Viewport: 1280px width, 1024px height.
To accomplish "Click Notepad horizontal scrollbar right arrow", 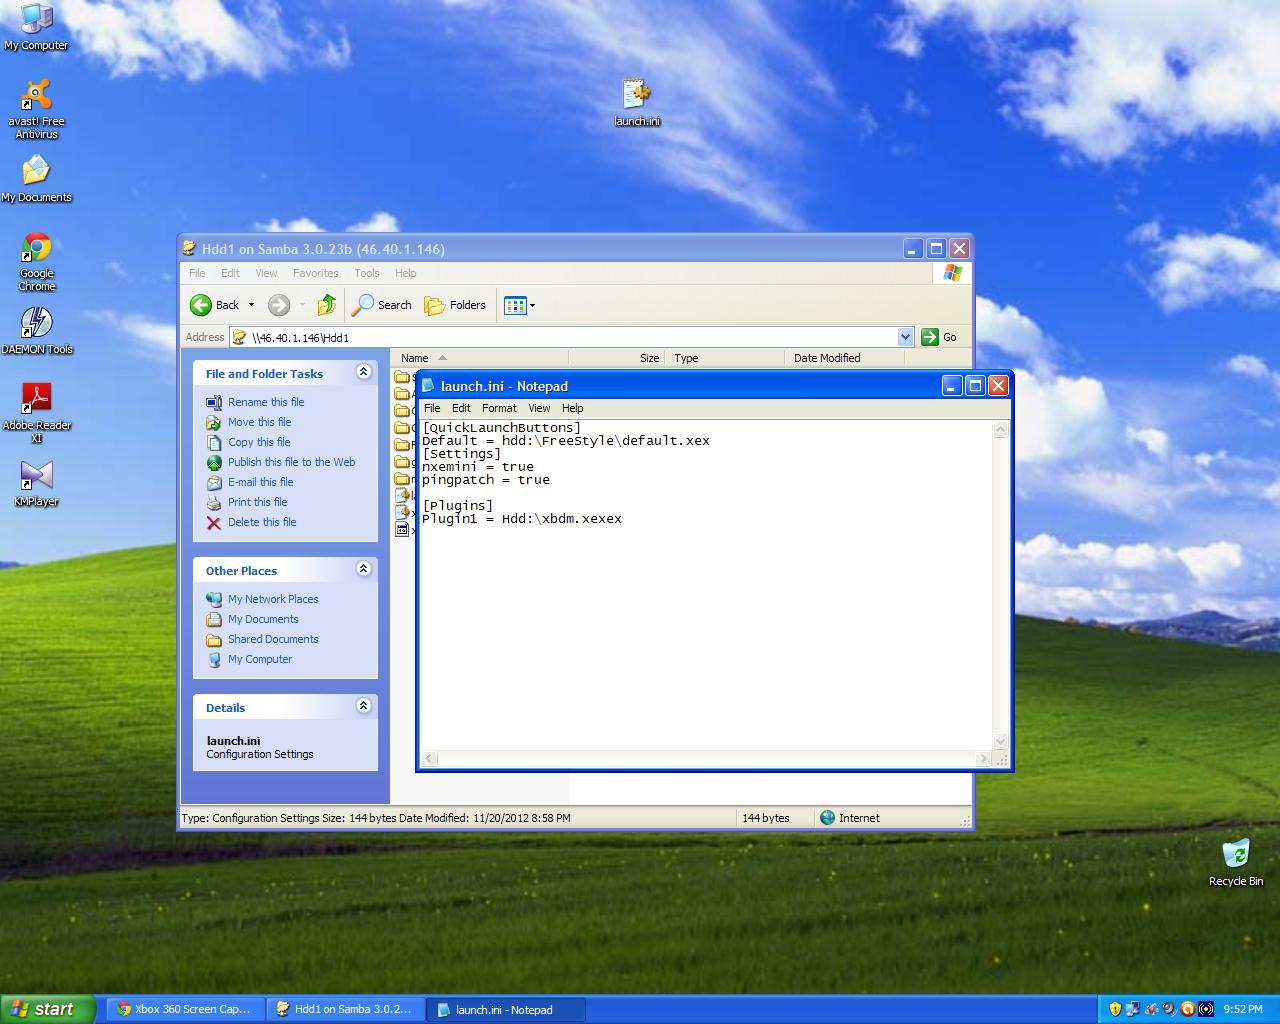I will 983,758.
